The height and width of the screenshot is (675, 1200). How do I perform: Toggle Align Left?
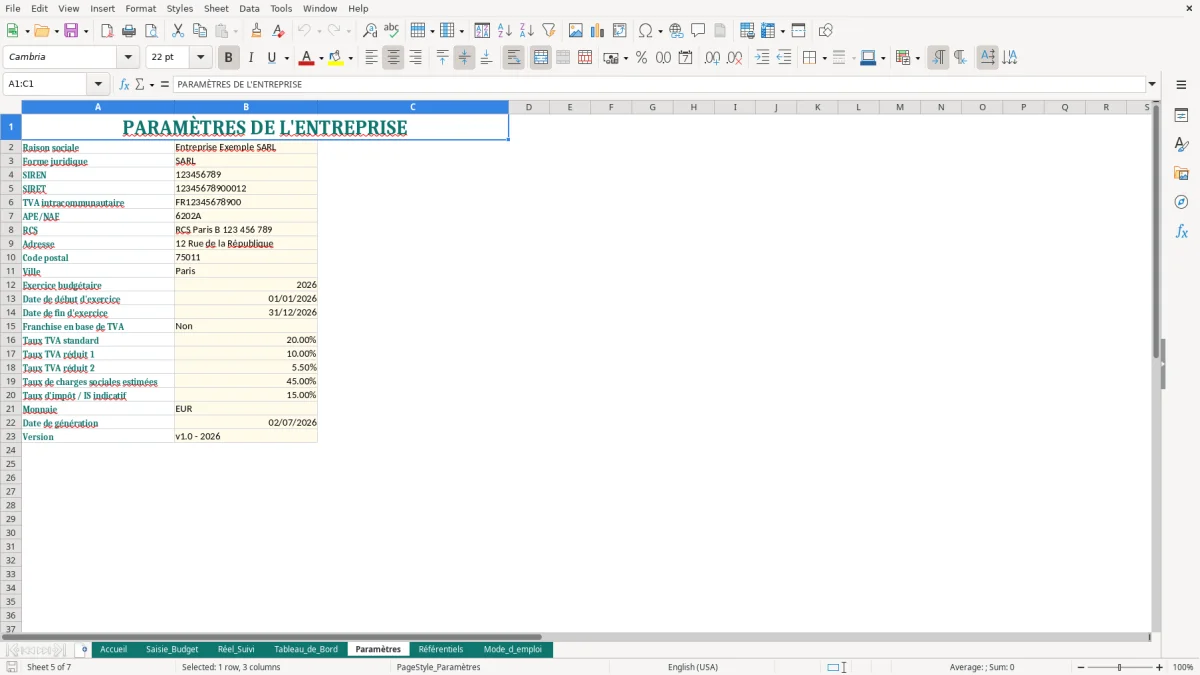(371, 58)
